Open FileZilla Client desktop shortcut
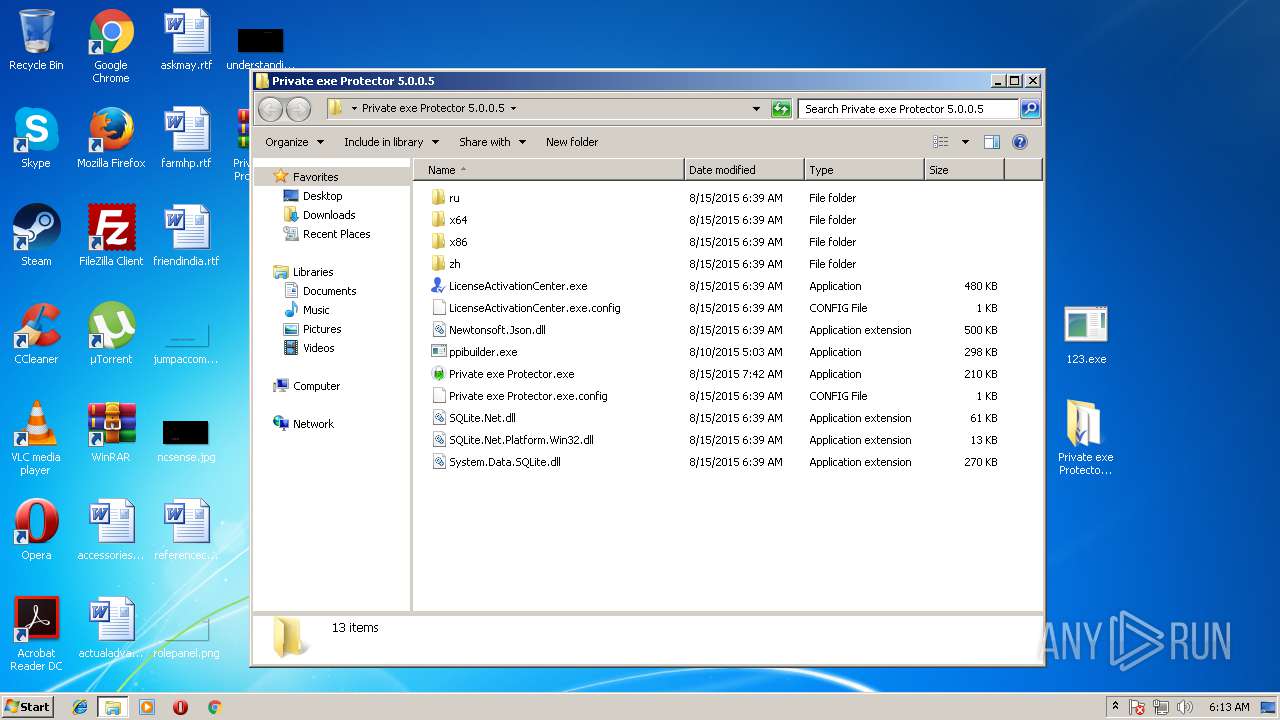Screen dimensions: 1280x720 tap(111, 236)
